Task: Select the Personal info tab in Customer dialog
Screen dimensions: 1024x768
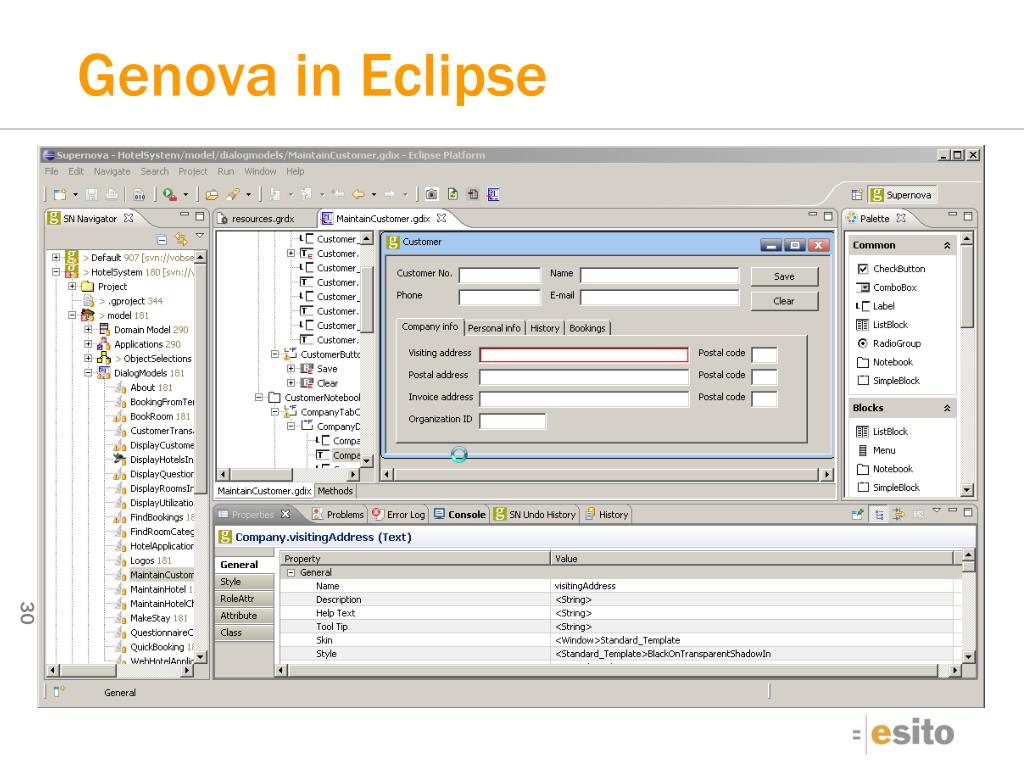Action: click(494, 328)
